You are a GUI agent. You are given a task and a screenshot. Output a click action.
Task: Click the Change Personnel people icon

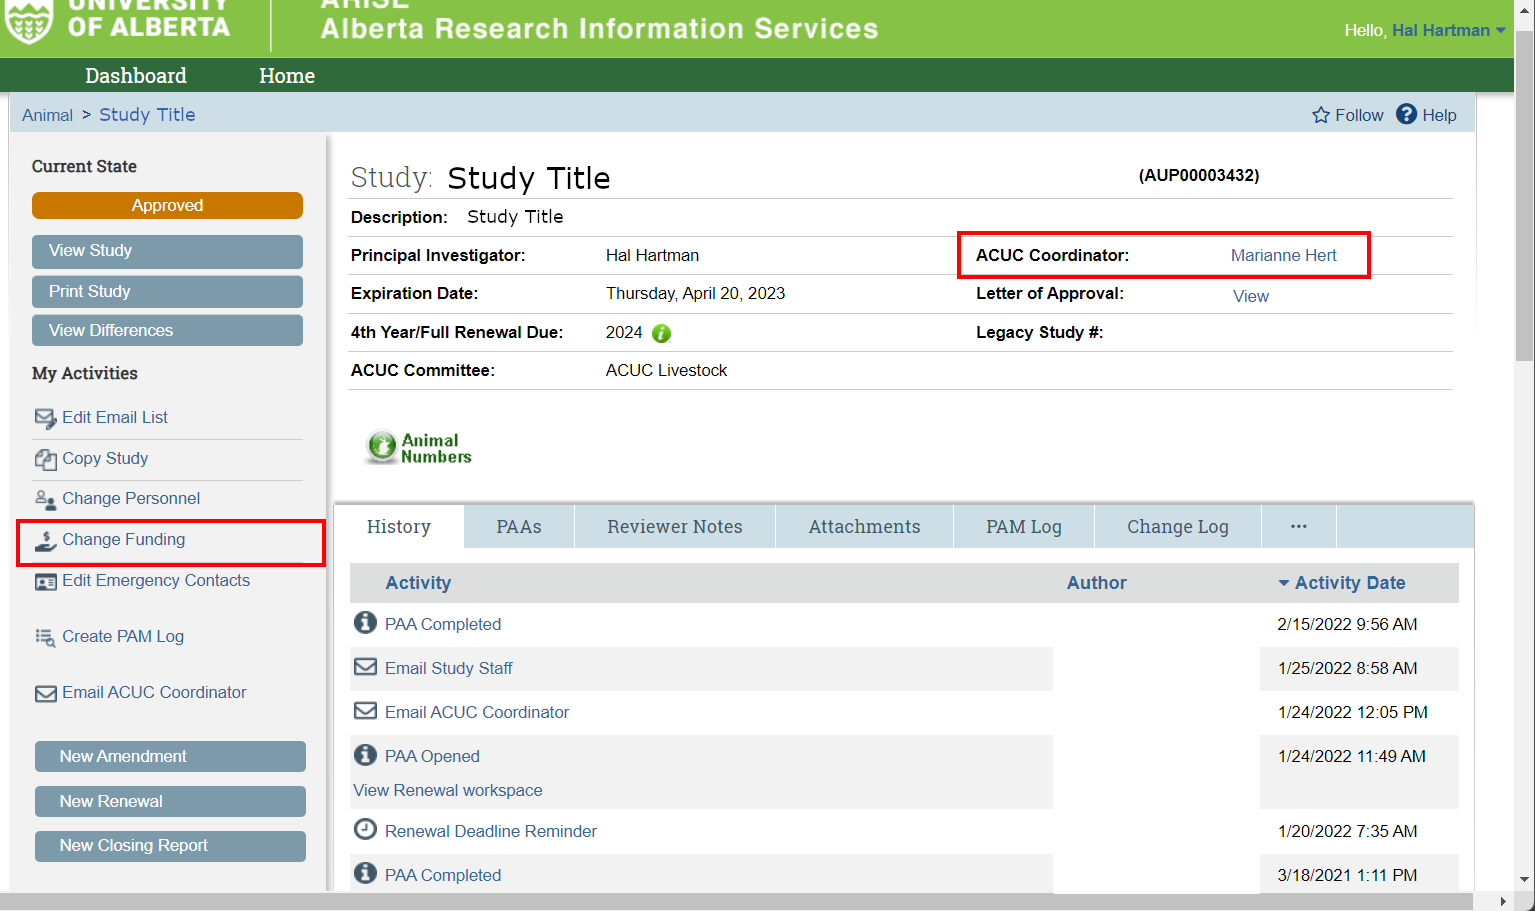pos(45,499)
